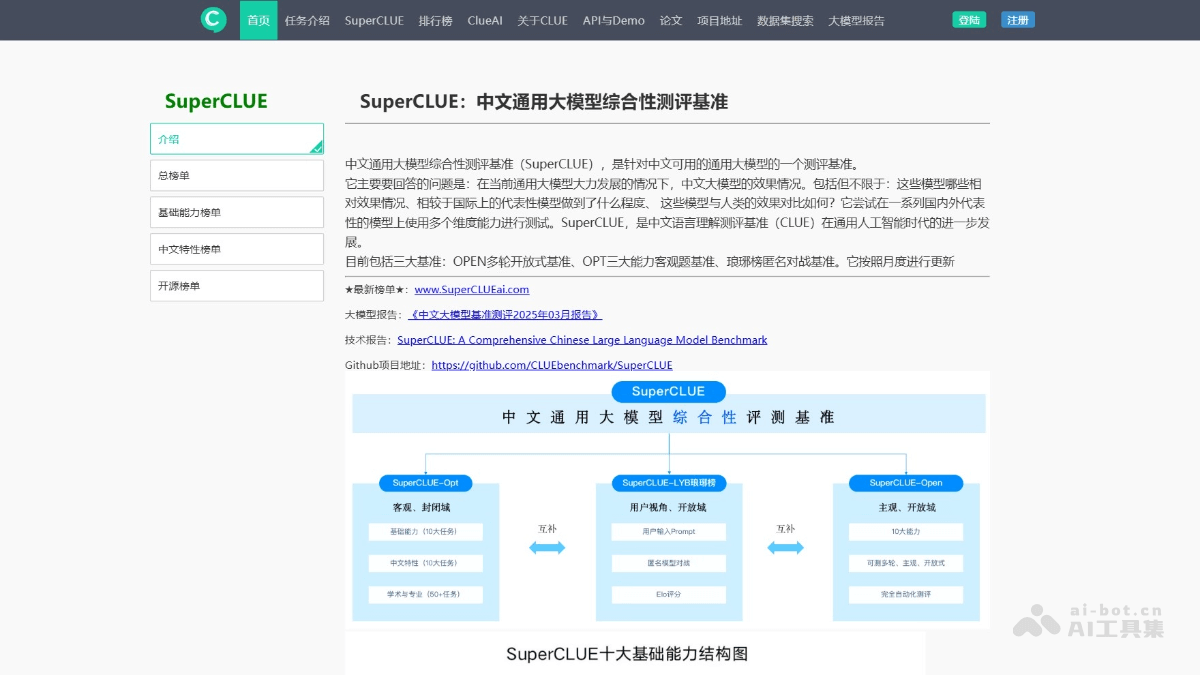The height and width of the screenshot is (675, 1200).
Task: Open the 排行榜 navigation item
Action: 435,20
